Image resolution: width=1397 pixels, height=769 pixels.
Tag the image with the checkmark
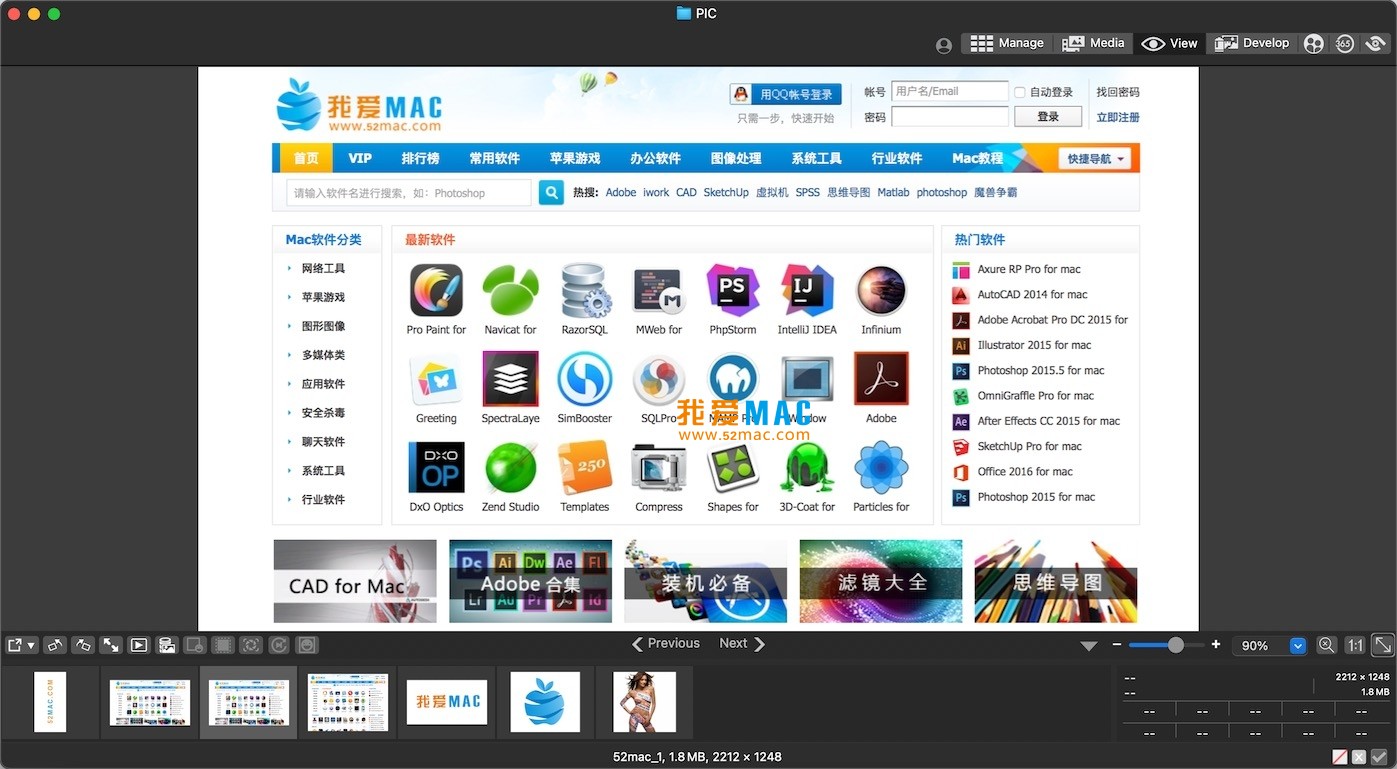(x=1379, y=757)
